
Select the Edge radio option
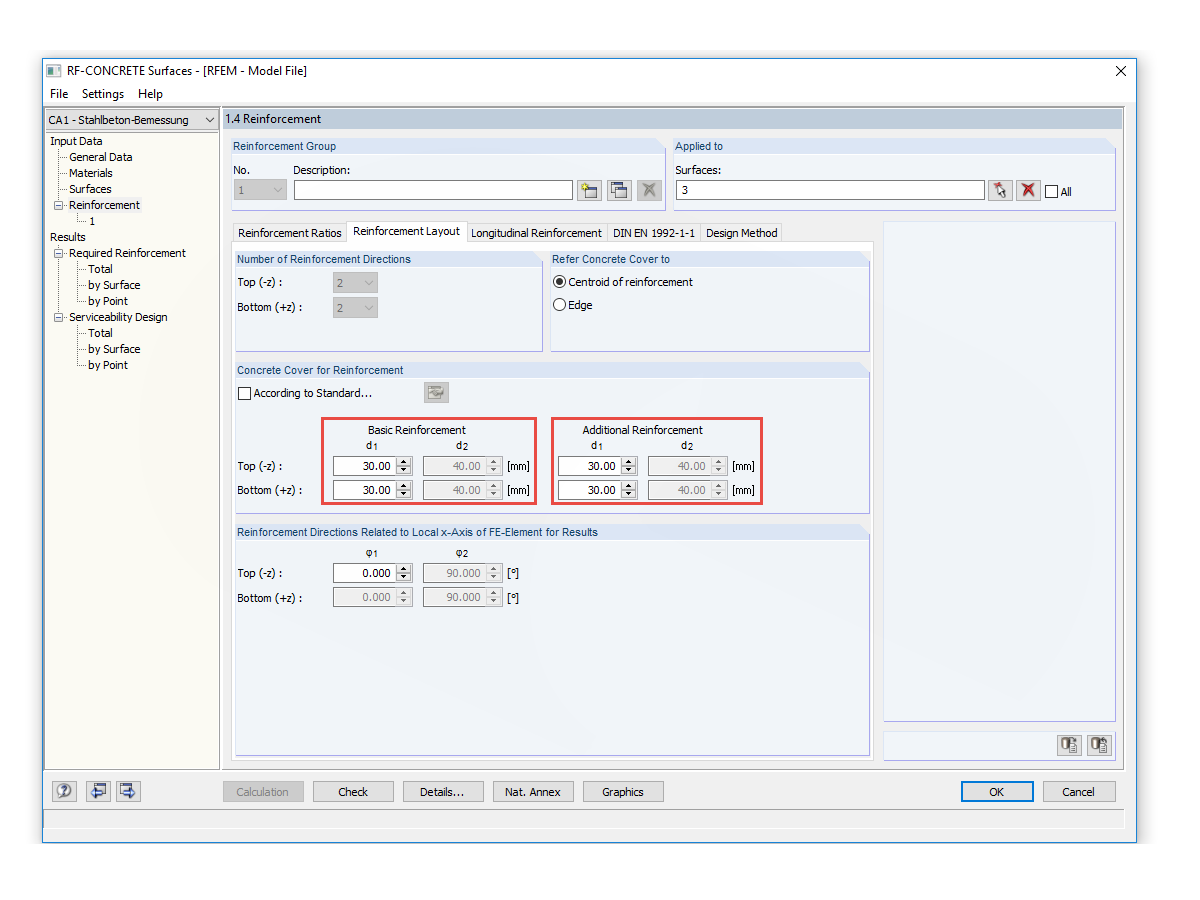[559, 305]
